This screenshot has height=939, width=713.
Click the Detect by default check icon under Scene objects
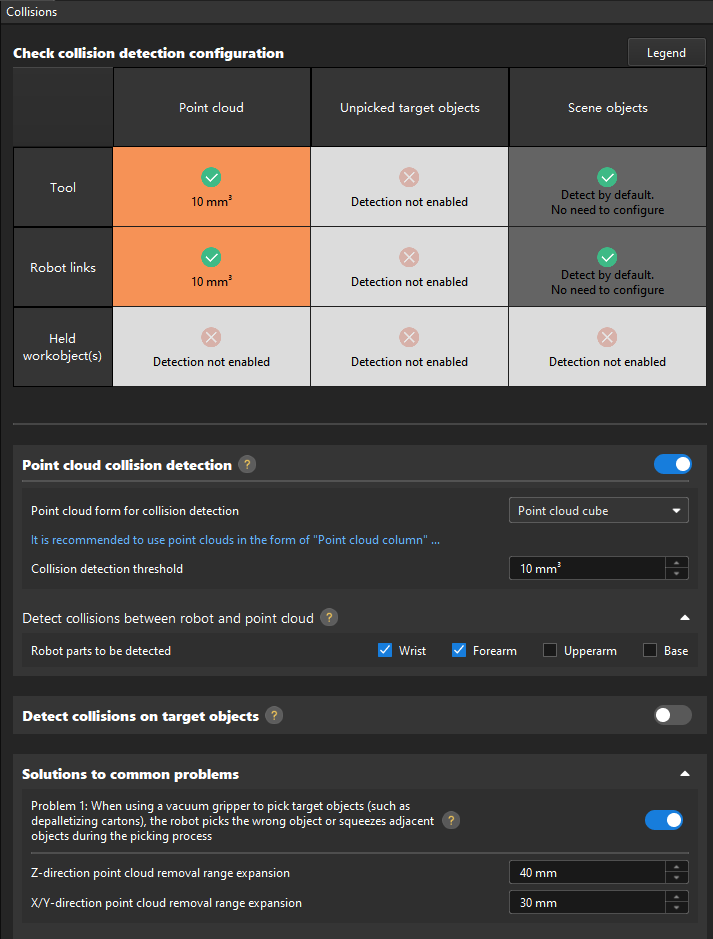pos(607,177)
